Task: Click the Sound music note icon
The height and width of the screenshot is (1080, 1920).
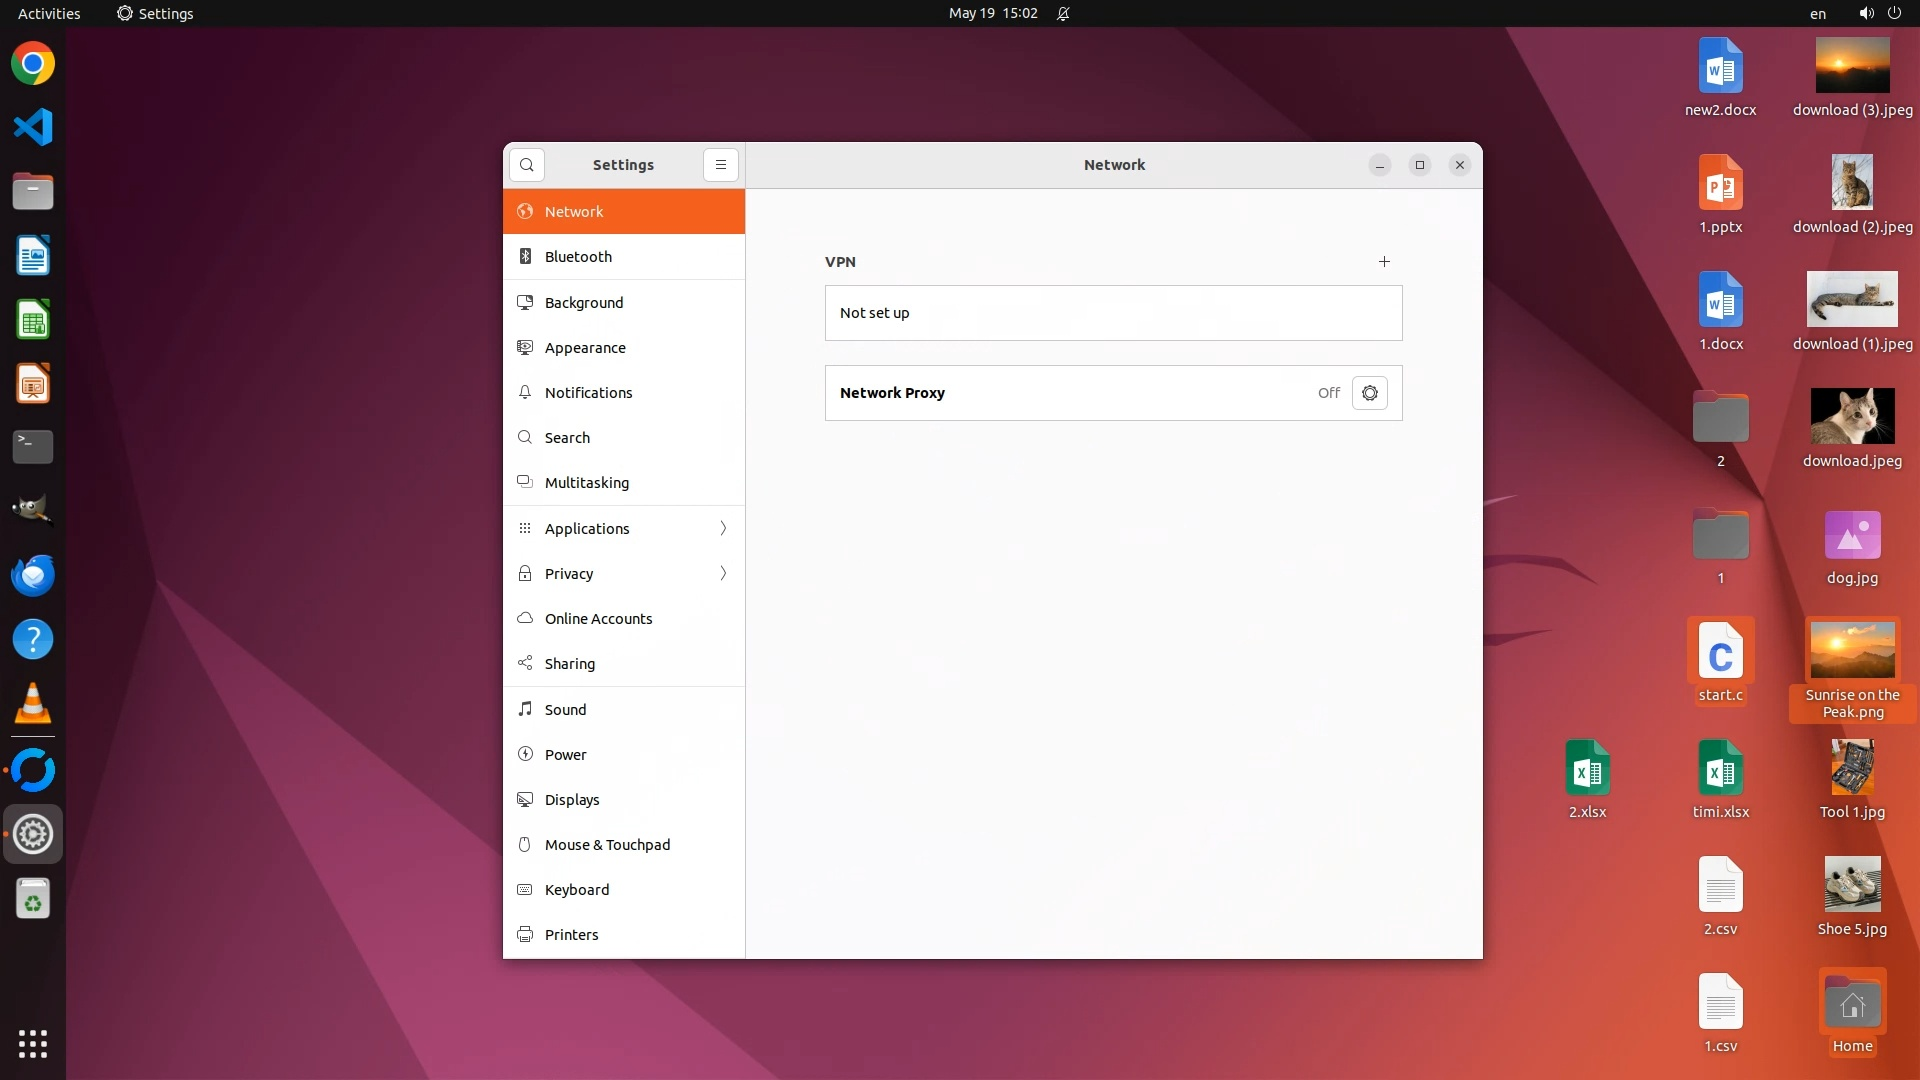Action: click(x=525, y=709)
